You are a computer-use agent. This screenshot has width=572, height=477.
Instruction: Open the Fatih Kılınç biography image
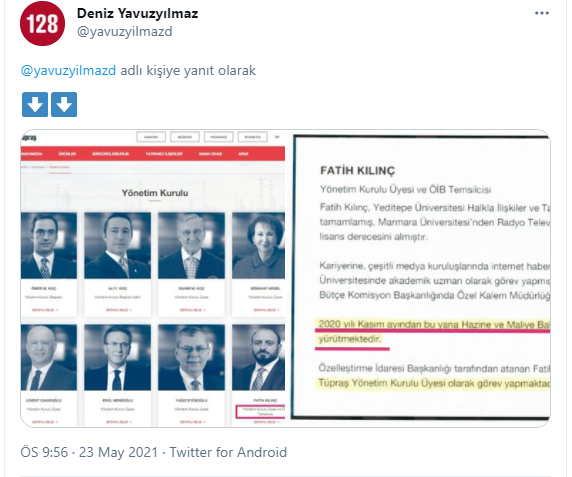421,278
